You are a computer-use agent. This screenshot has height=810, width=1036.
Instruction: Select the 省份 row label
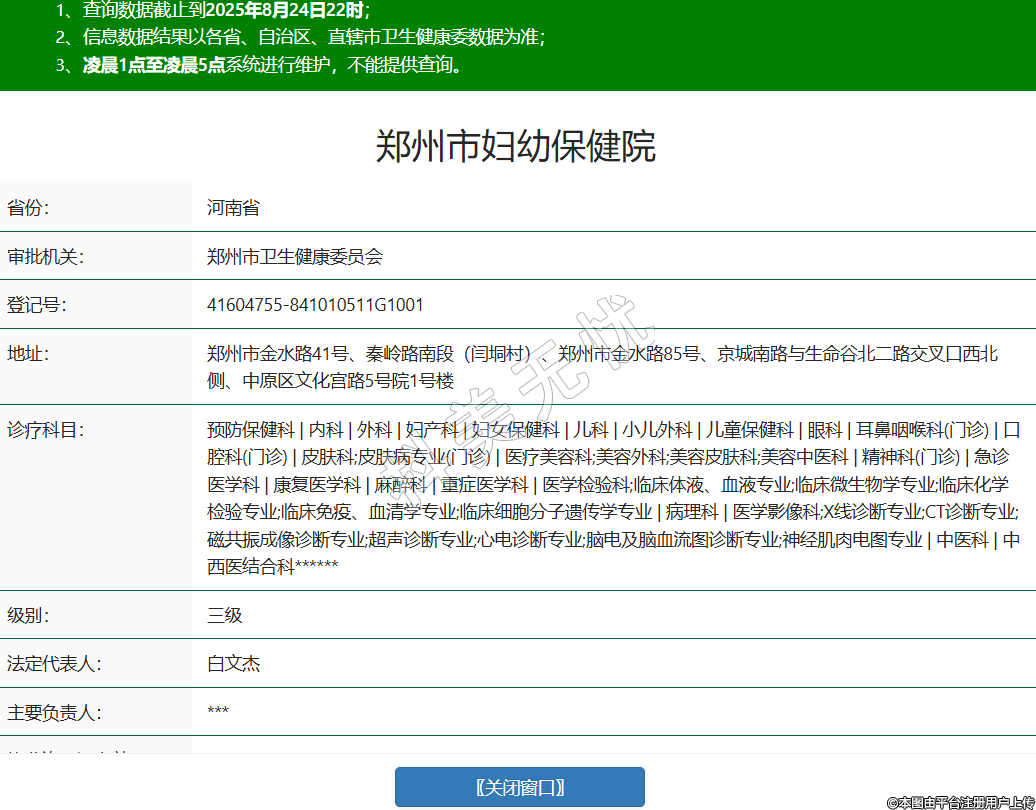coord(28,208)
